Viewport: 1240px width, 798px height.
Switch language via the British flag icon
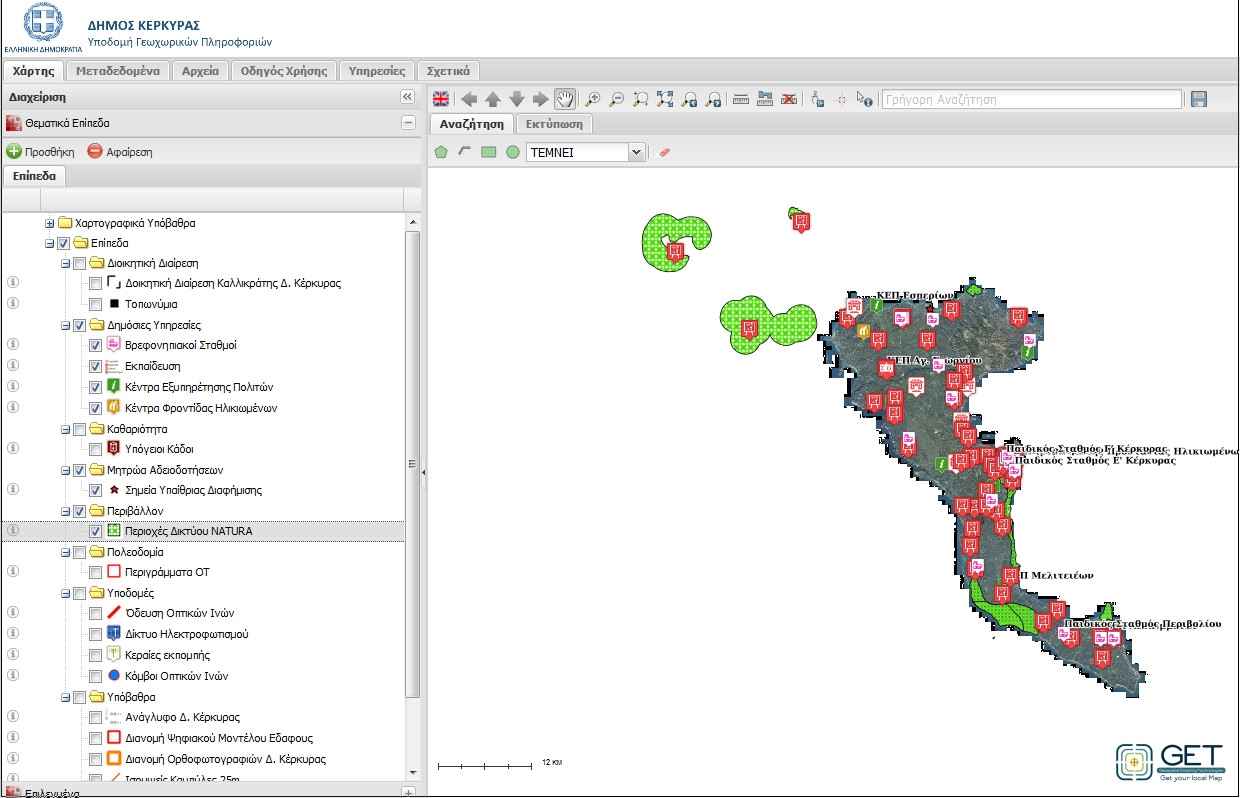point(440,99)
